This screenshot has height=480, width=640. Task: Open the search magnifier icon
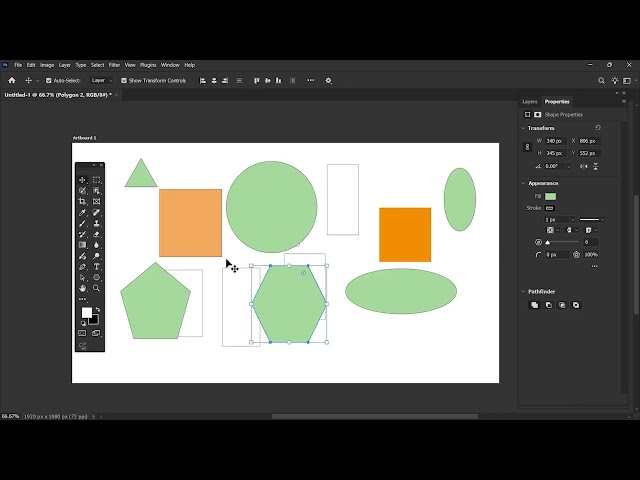tap(601, 81)
